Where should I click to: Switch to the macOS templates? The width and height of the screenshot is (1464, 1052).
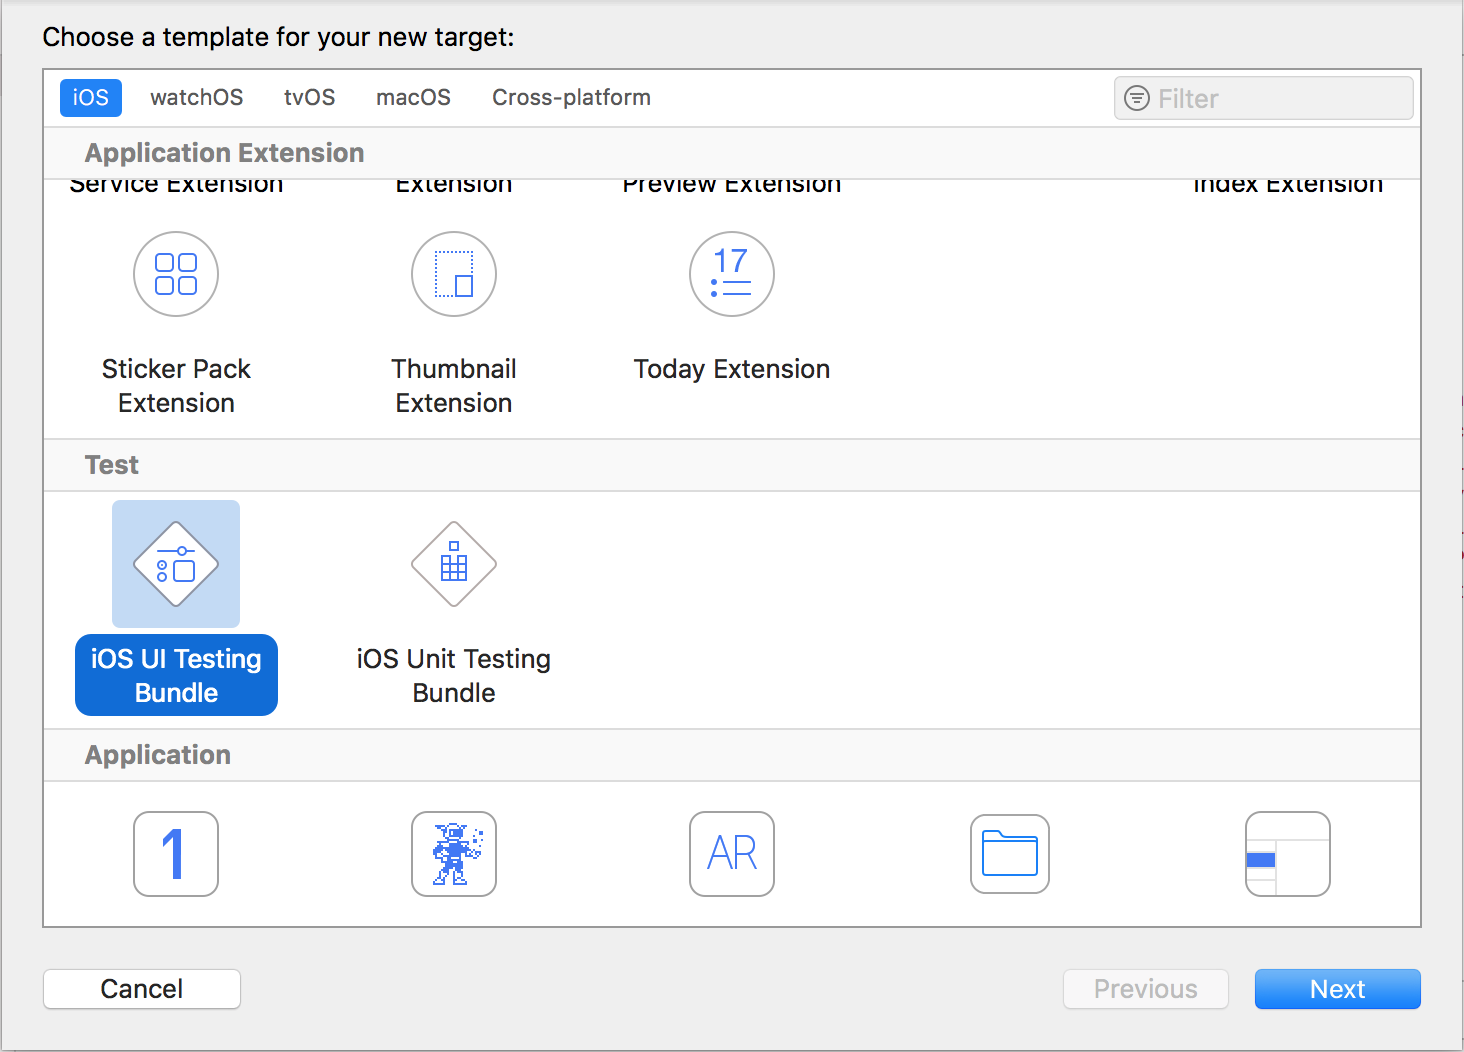pos(413,97)
